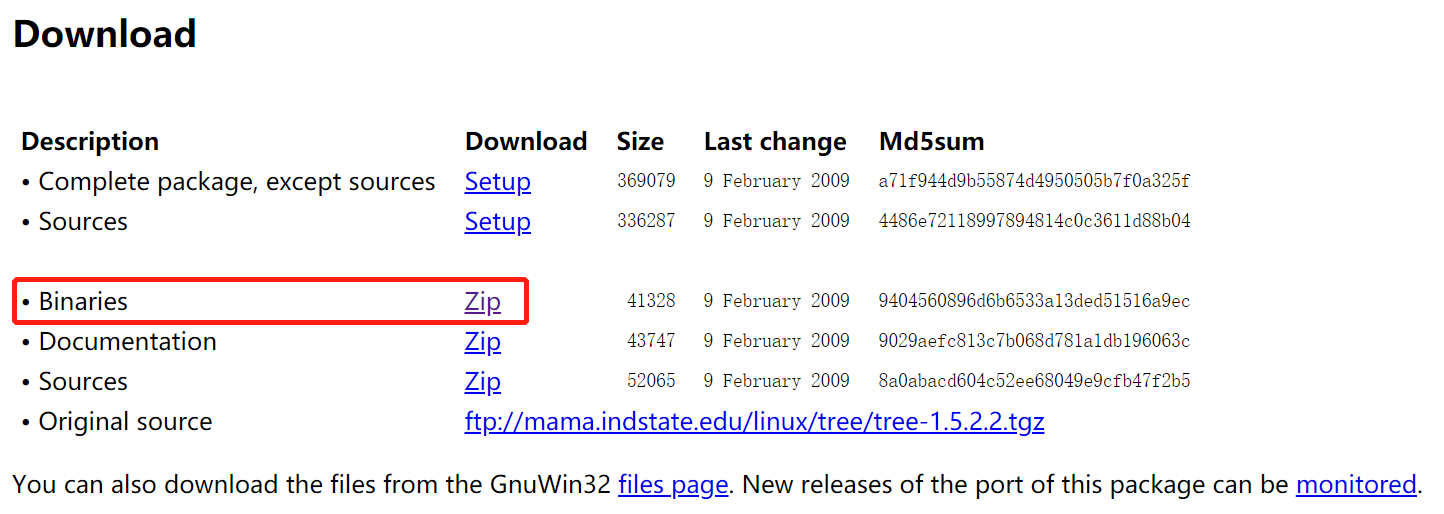Download the Documentation Zip file
Image resolution: width=1444 pixels, height=514 pixels.
point(482,342)
